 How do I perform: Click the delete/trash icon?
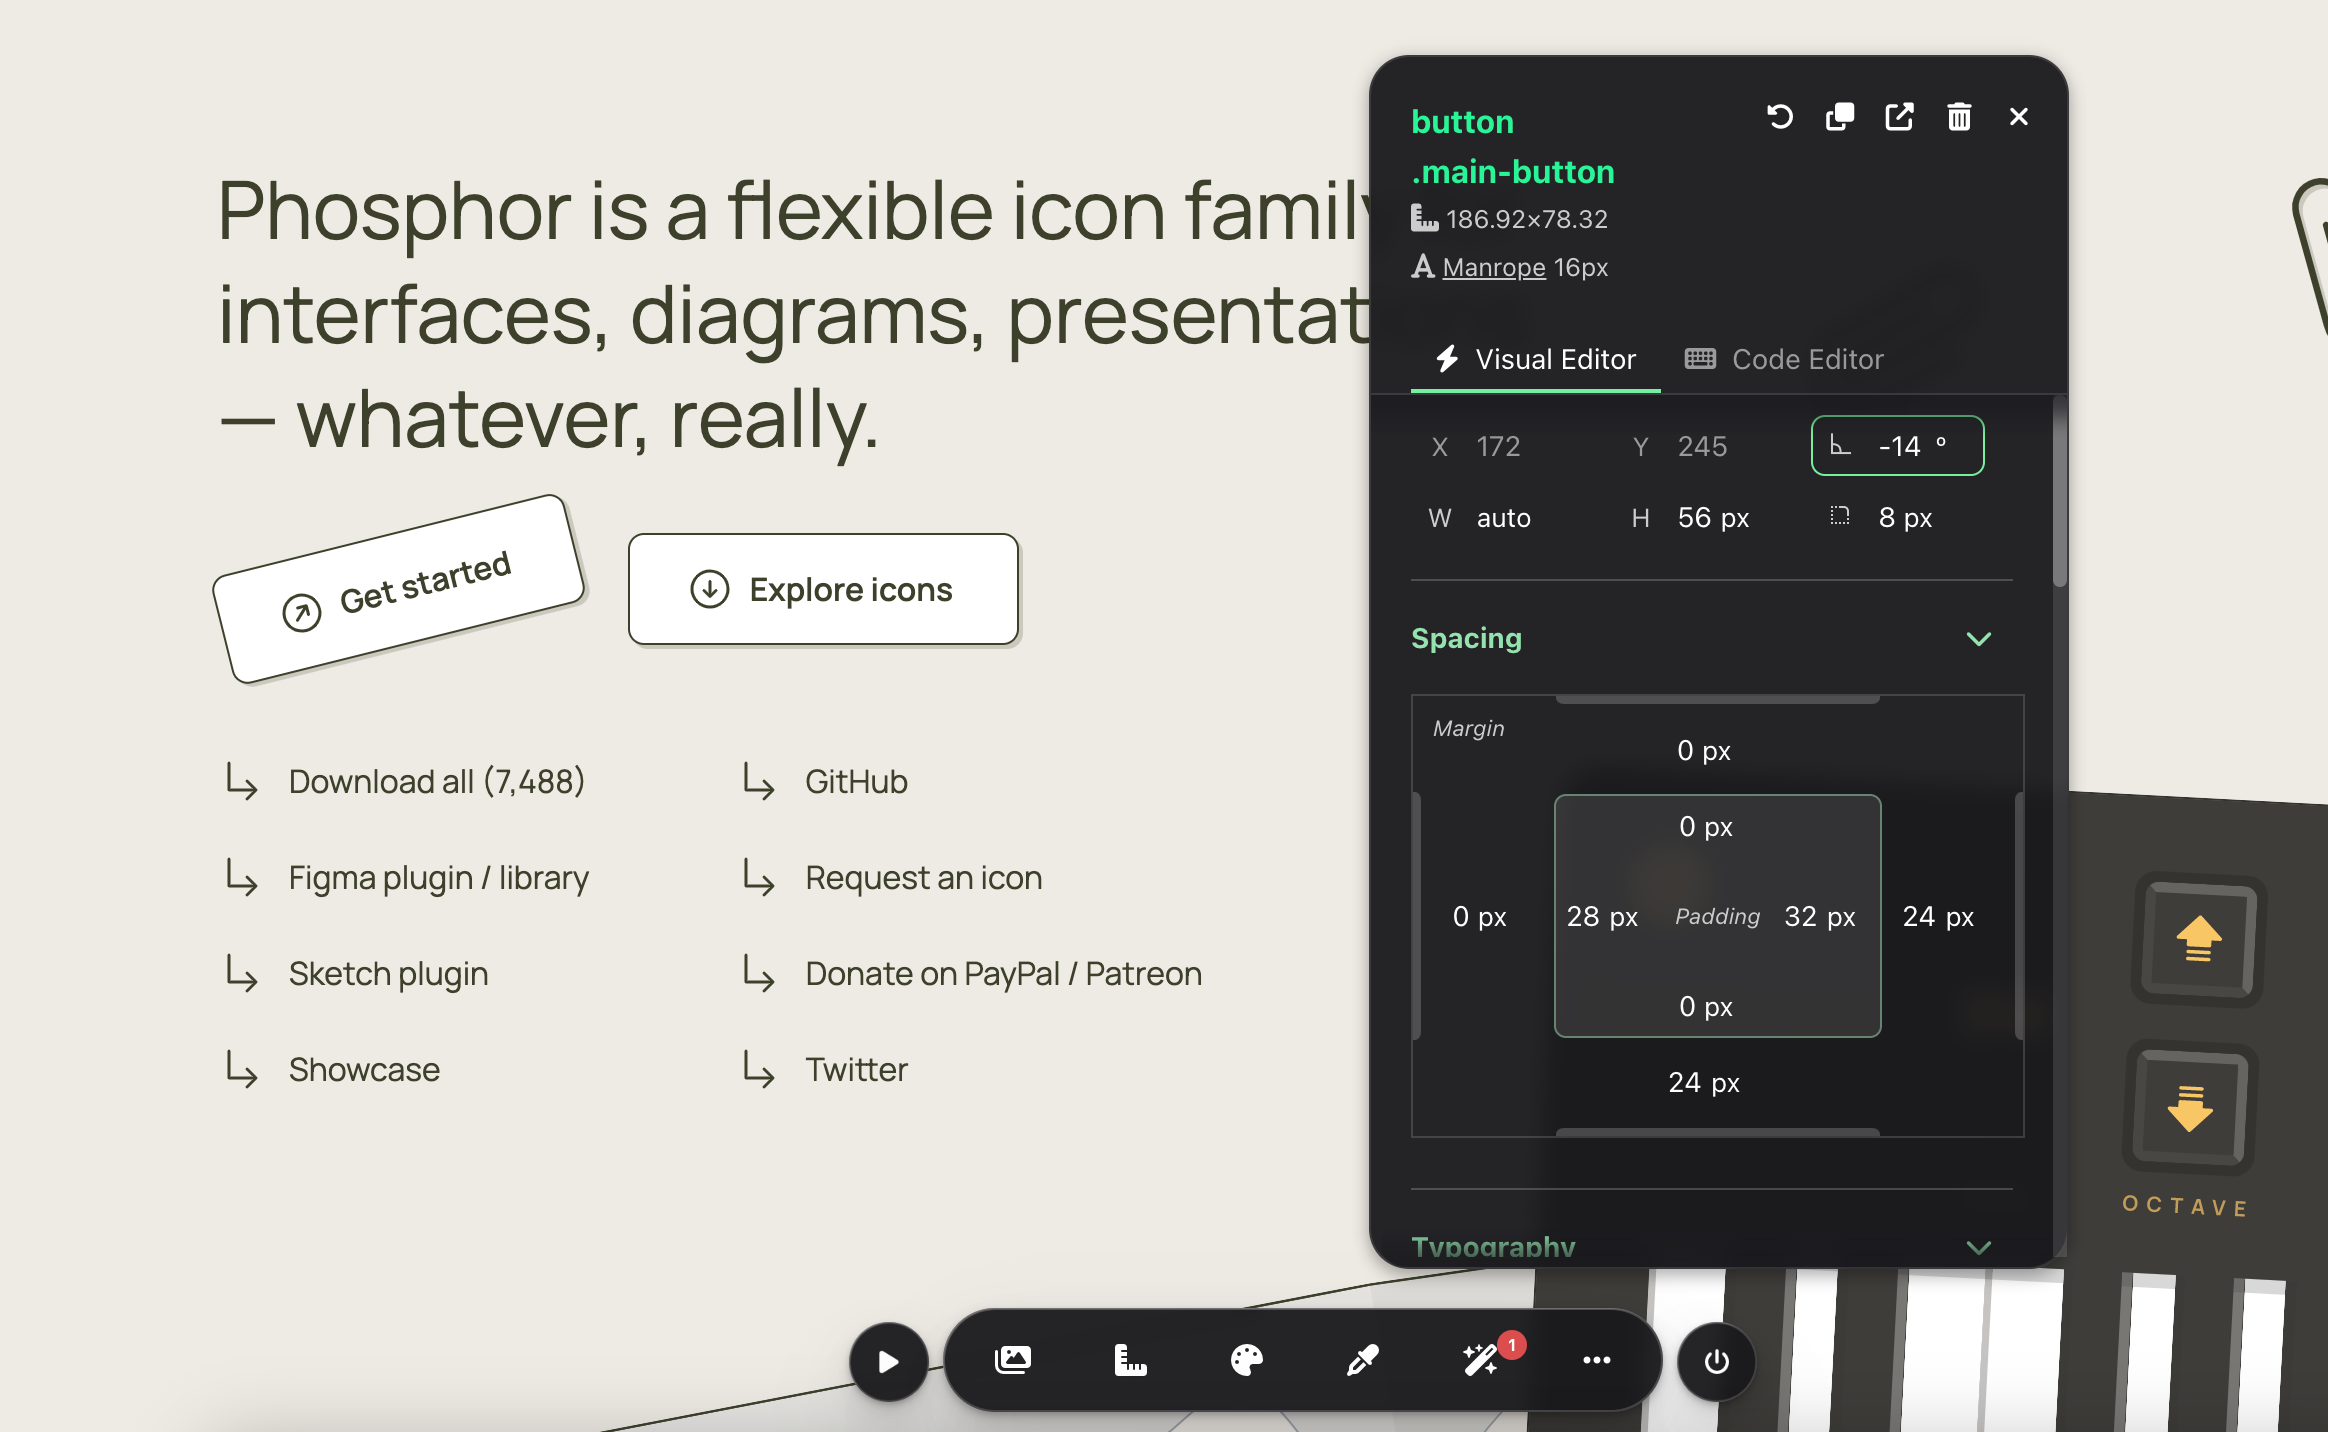pyautogui.click(x=1959, y=118)
